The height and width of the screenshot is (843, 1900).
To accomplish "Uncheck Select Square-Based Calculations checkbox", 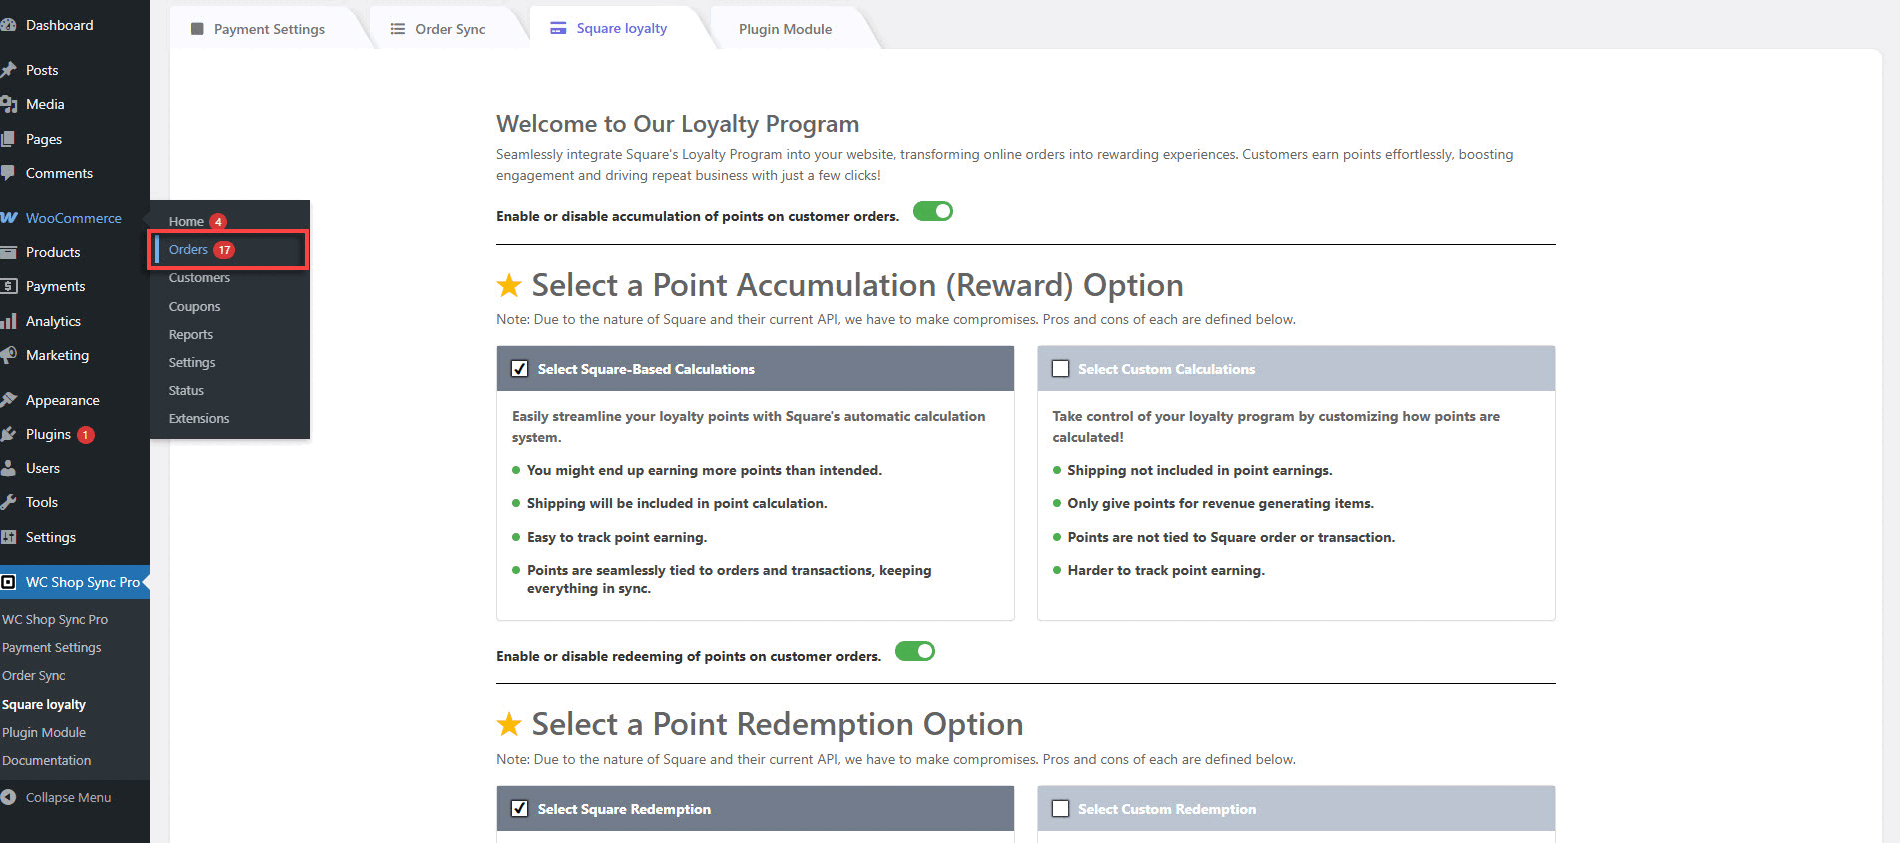I will tap(520, 369).
